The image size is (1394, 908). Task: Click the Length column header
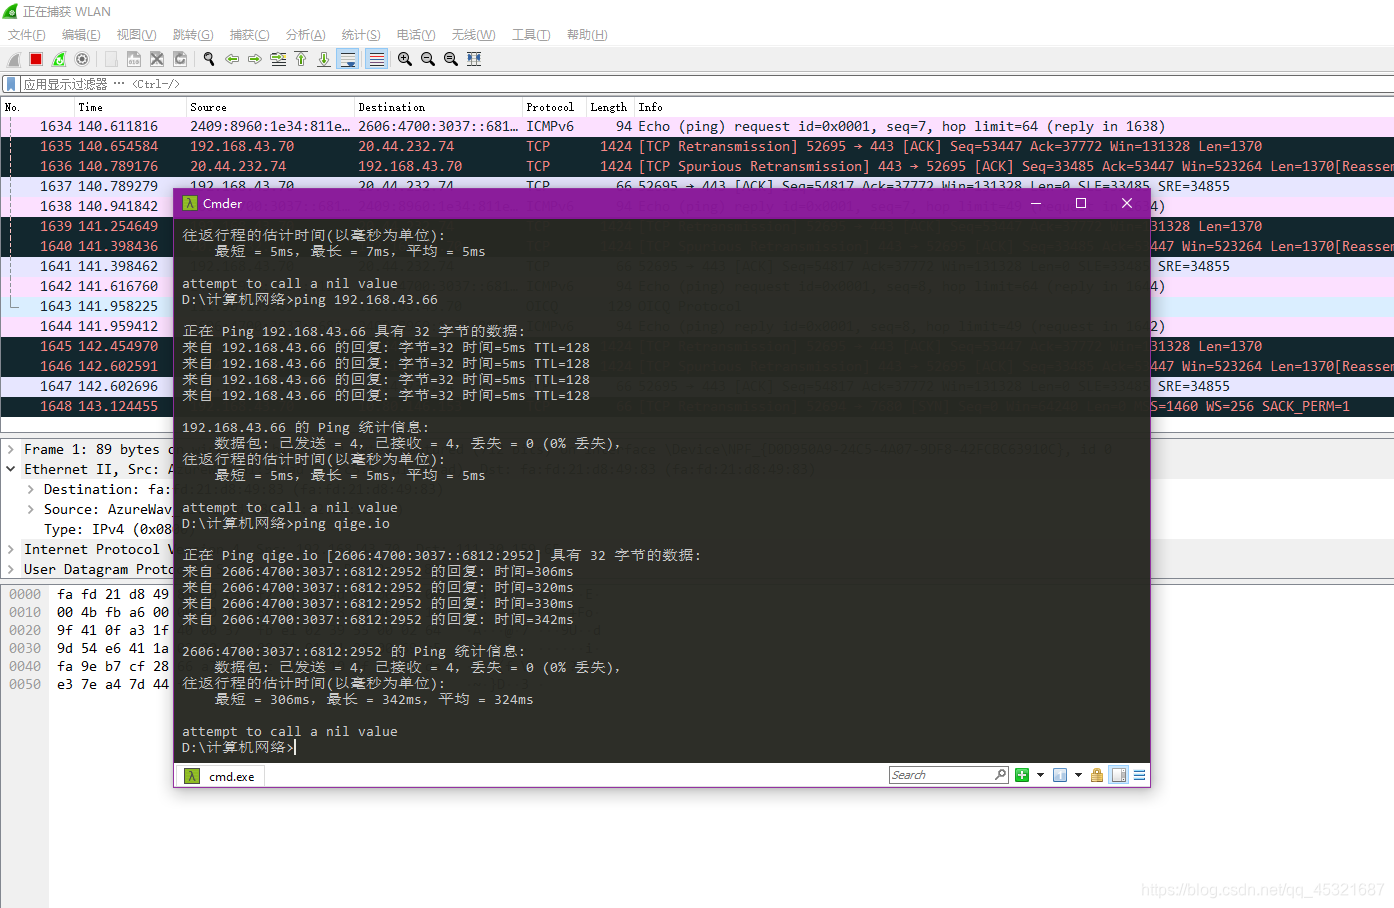[x=611, y=107]
